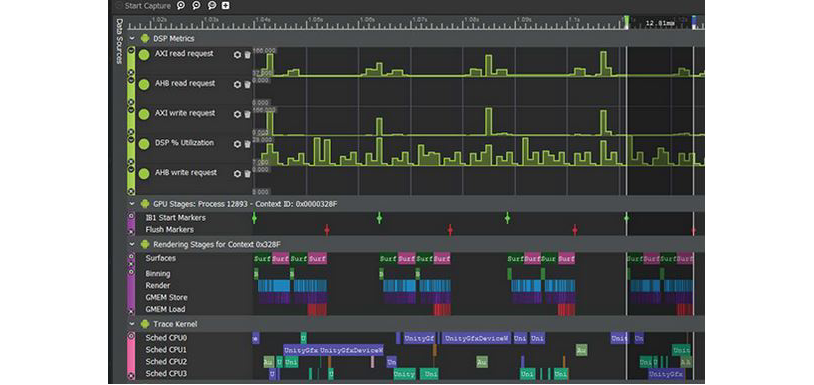This screenshot has height=385, width=814.
Task: Click the Sched CPU0 row label
Action: click(166, 338)
